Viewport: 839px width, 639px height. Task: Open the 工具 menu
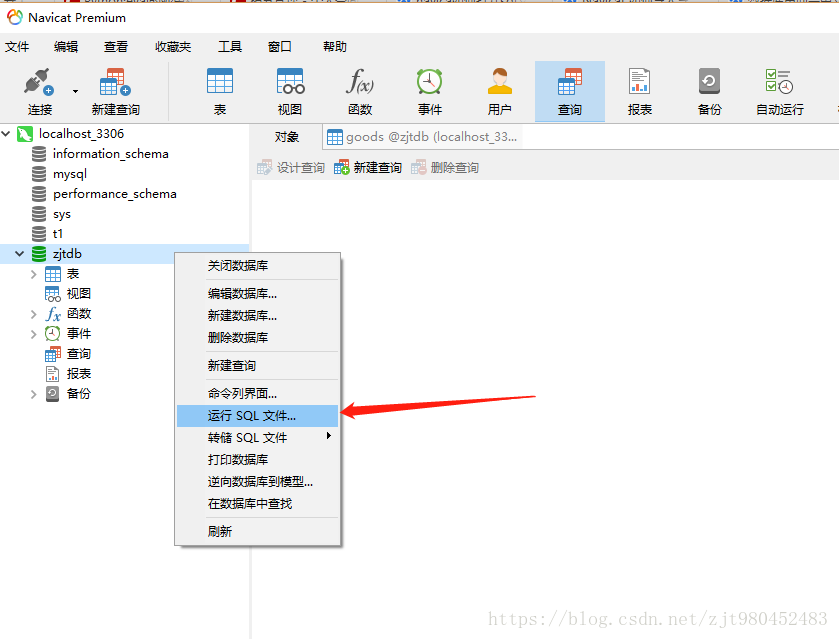[x=230, y=47]
